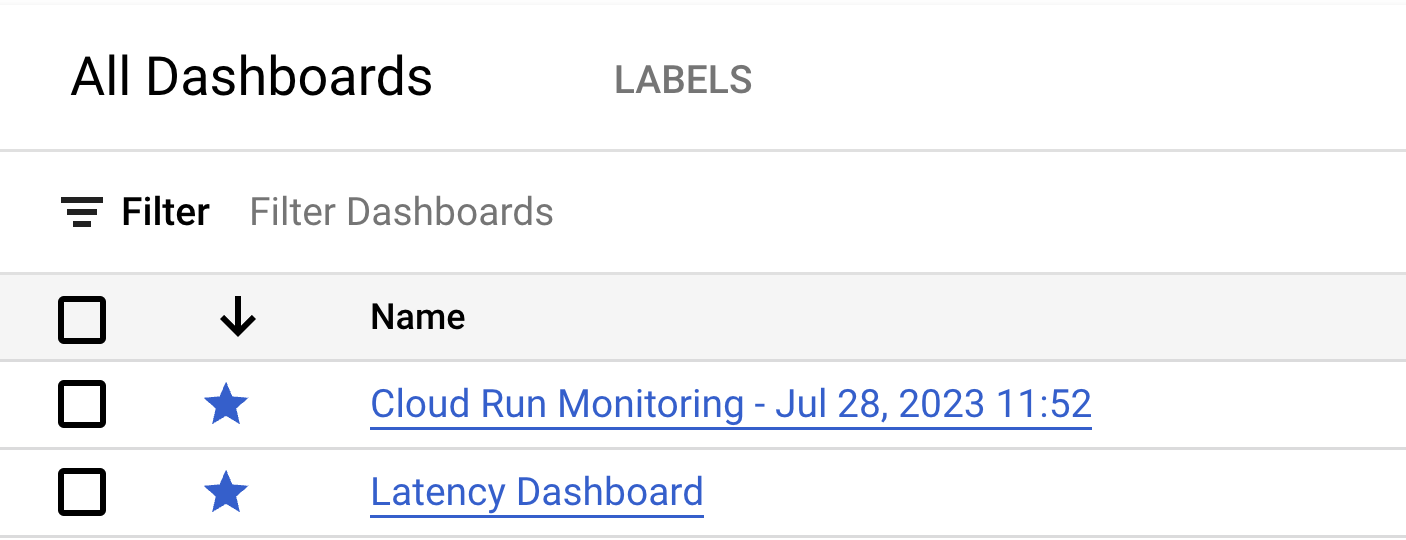Select the All Dashboards tab heading
The height and width of the screenshot is (540, 1406).
251,78
